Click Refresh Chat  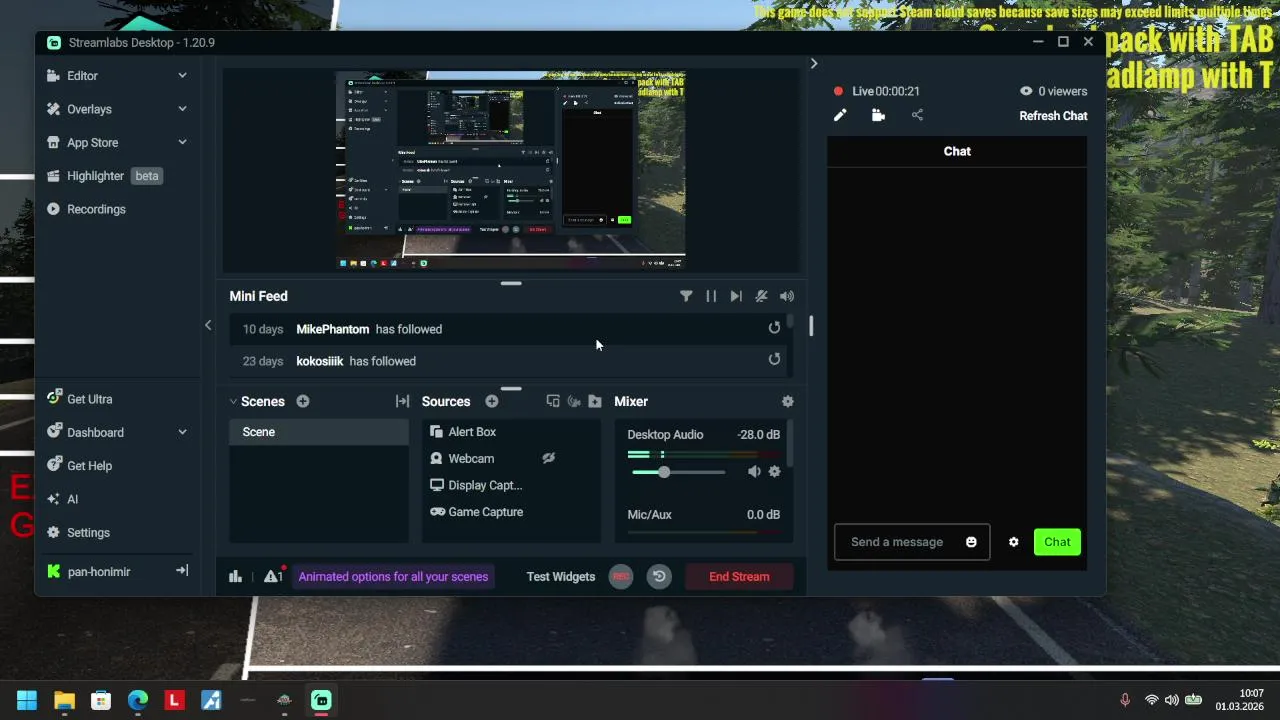click(x=1053, y=116)
